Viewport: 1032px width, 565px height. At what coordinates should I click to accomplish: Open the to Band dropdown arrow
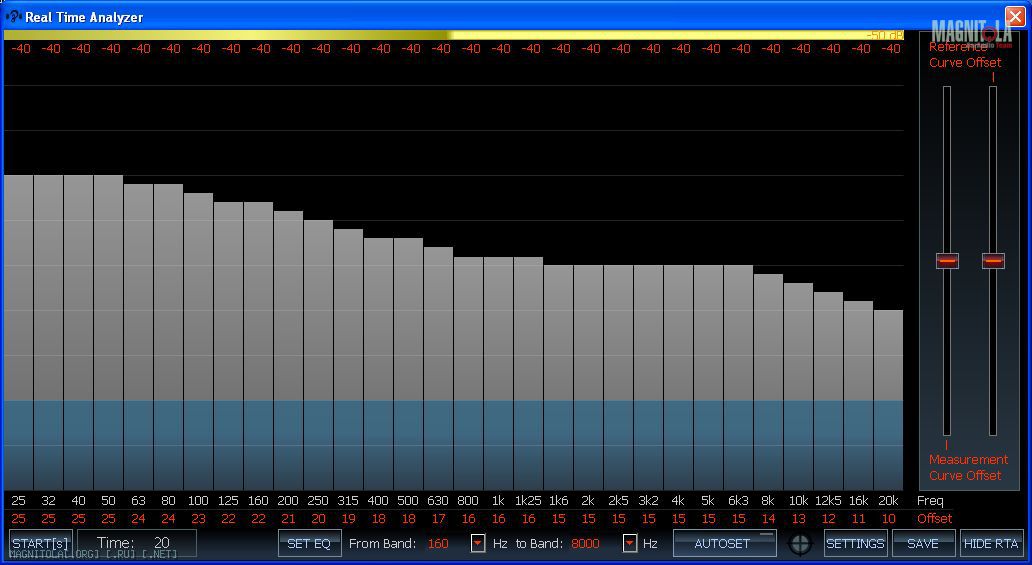click(x=630, y=543)
